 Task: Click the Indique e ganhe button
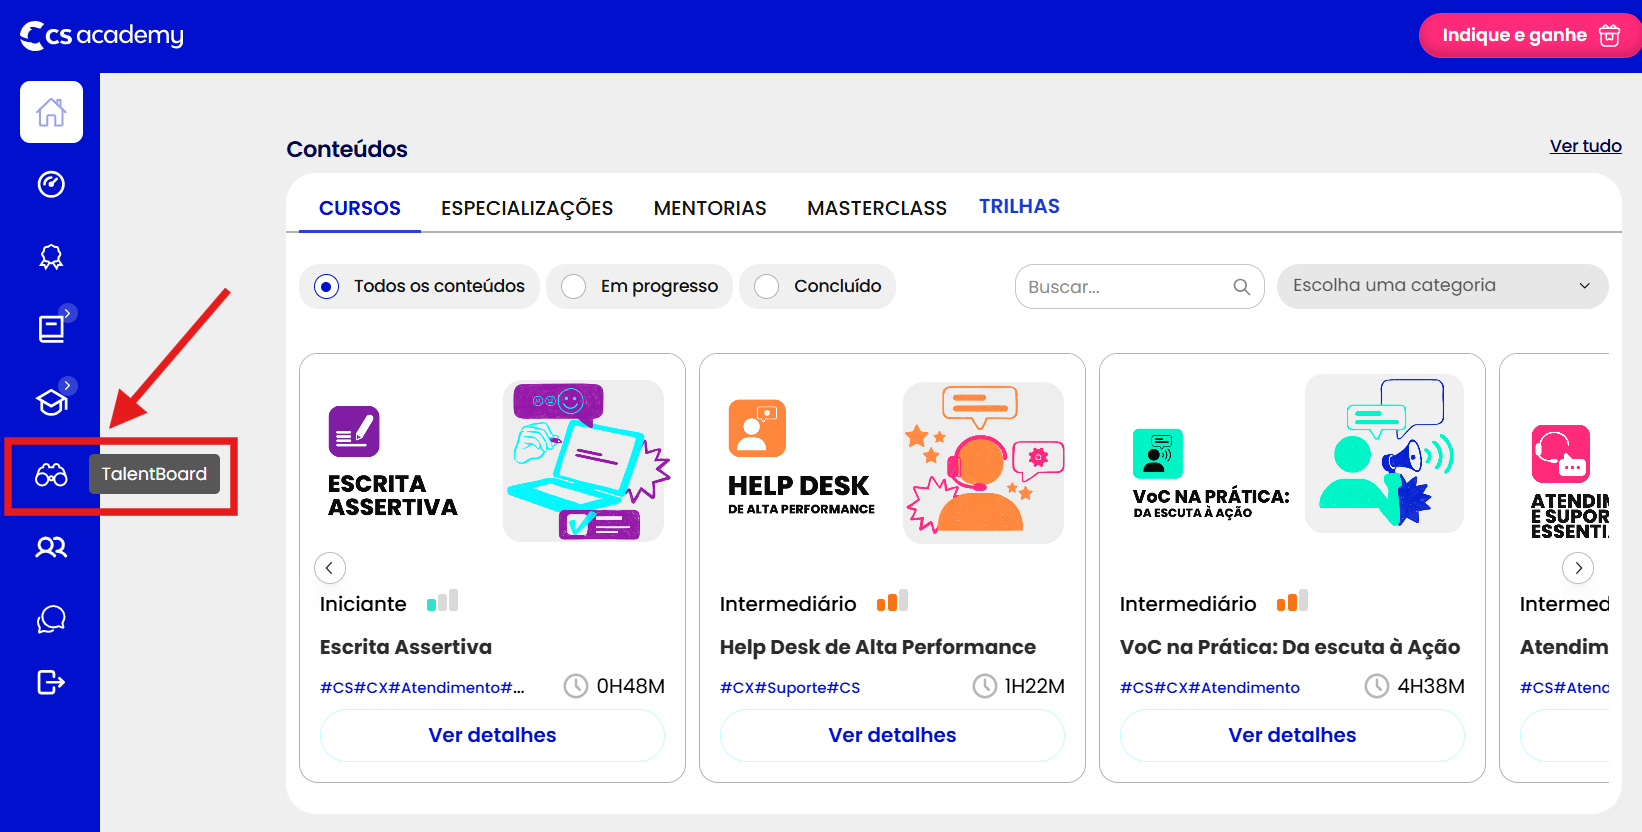(1530, 35)
